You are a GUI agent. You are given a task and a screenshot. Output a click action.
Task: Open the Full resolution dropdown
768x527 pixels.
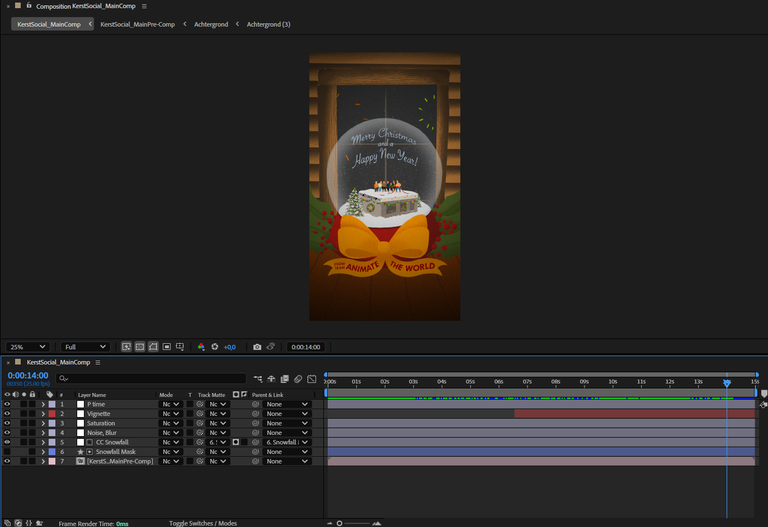point(84,347)
